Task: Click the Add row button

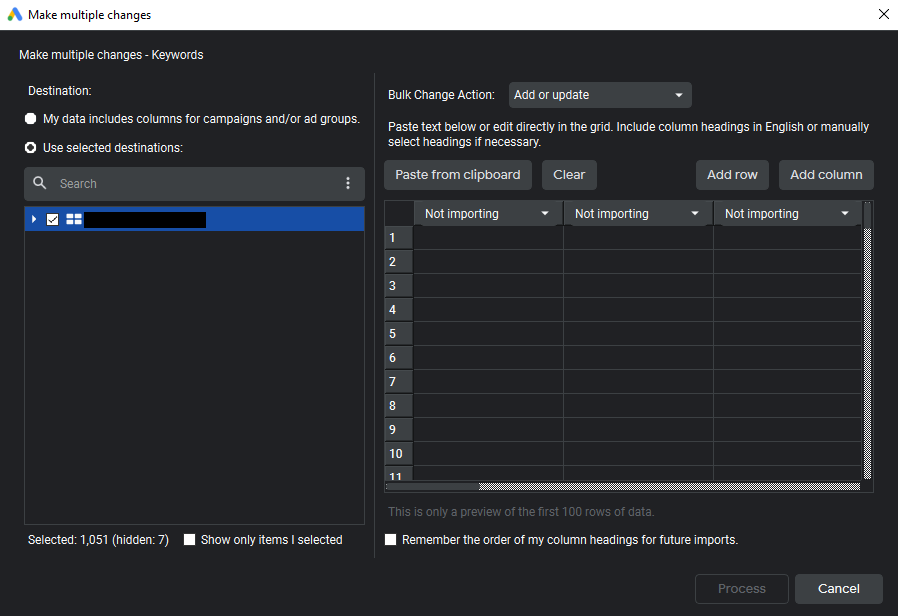Action: click(x=732, y=175)
